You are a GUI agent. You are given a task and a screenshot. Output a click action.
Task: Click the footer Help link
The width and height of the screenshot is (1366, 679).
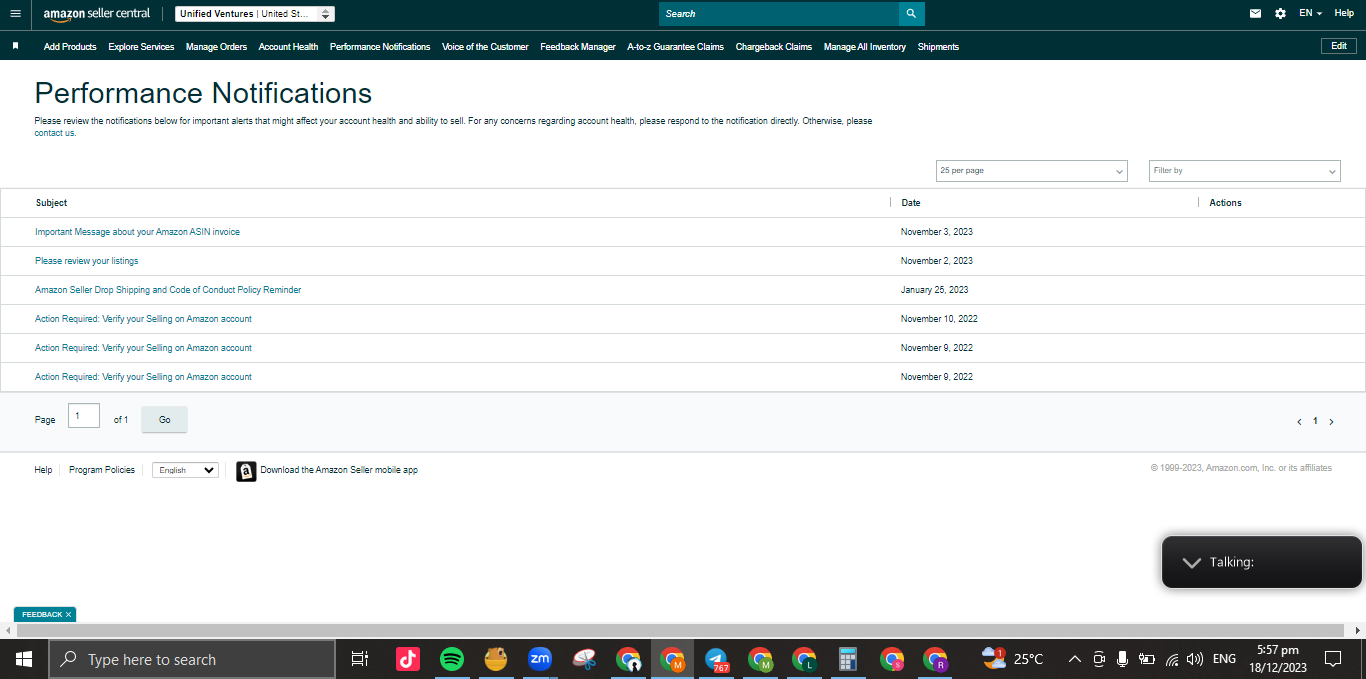pos(43,470)
